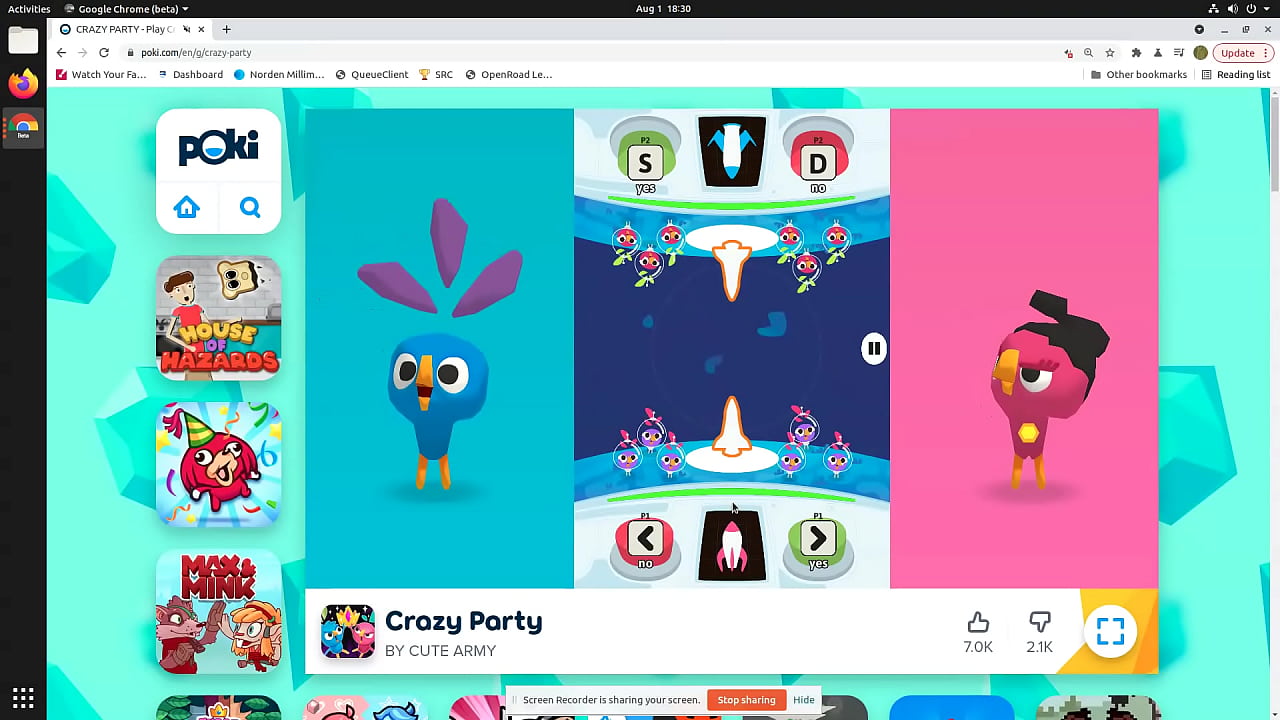The image size is (1280, 720).
Task: Open Chrome profile avatar
Action: pyautogui.click(x=1201, y=52)
